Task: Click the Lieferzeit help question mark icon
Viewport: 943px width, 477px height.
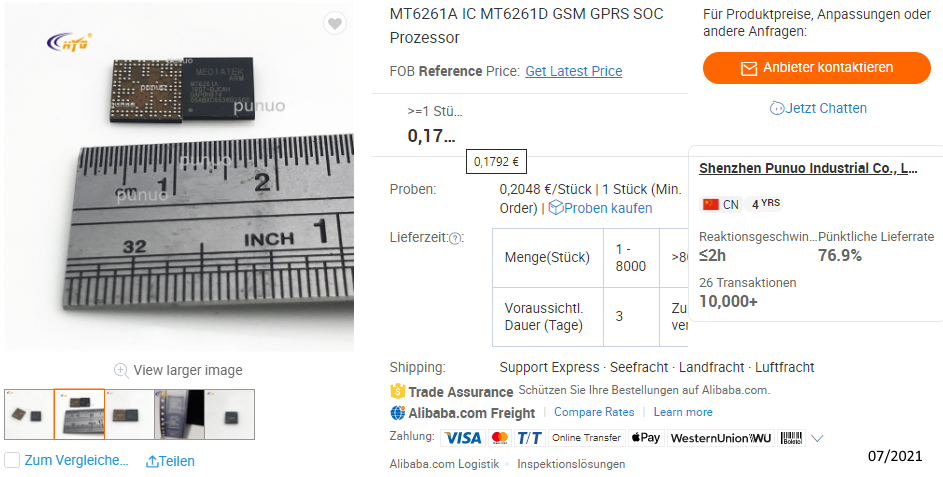Action: point(455,238)
